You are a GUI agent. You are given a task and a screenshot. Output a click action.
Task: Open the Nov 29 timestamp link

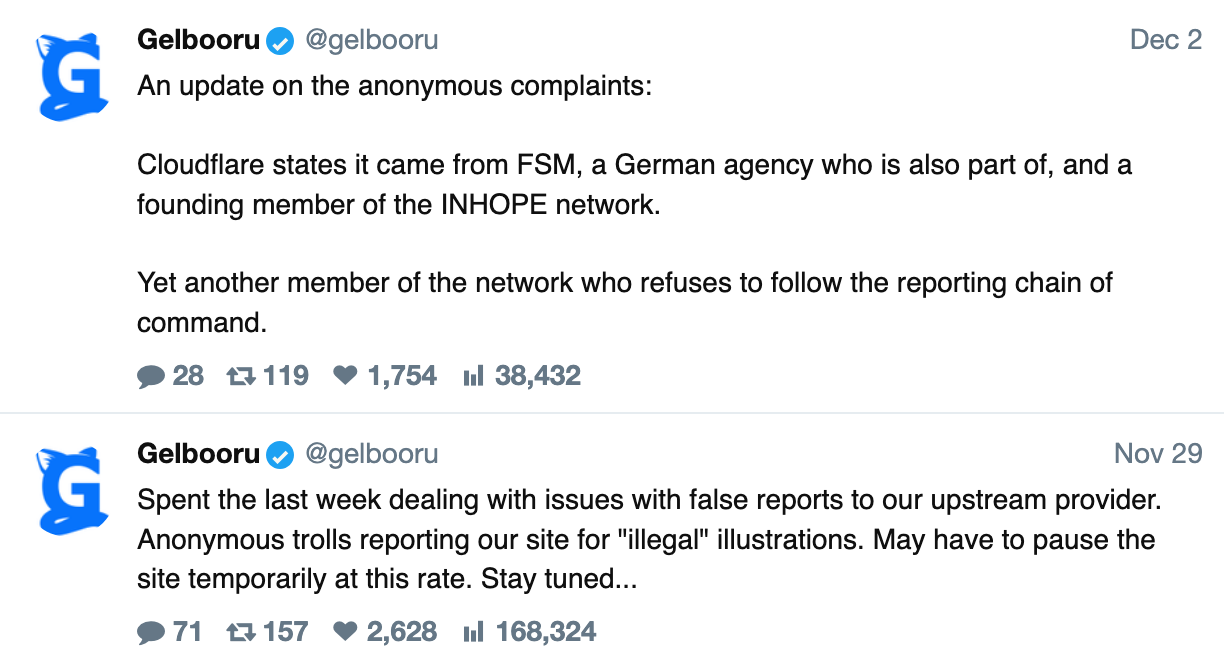[1157, 454]
